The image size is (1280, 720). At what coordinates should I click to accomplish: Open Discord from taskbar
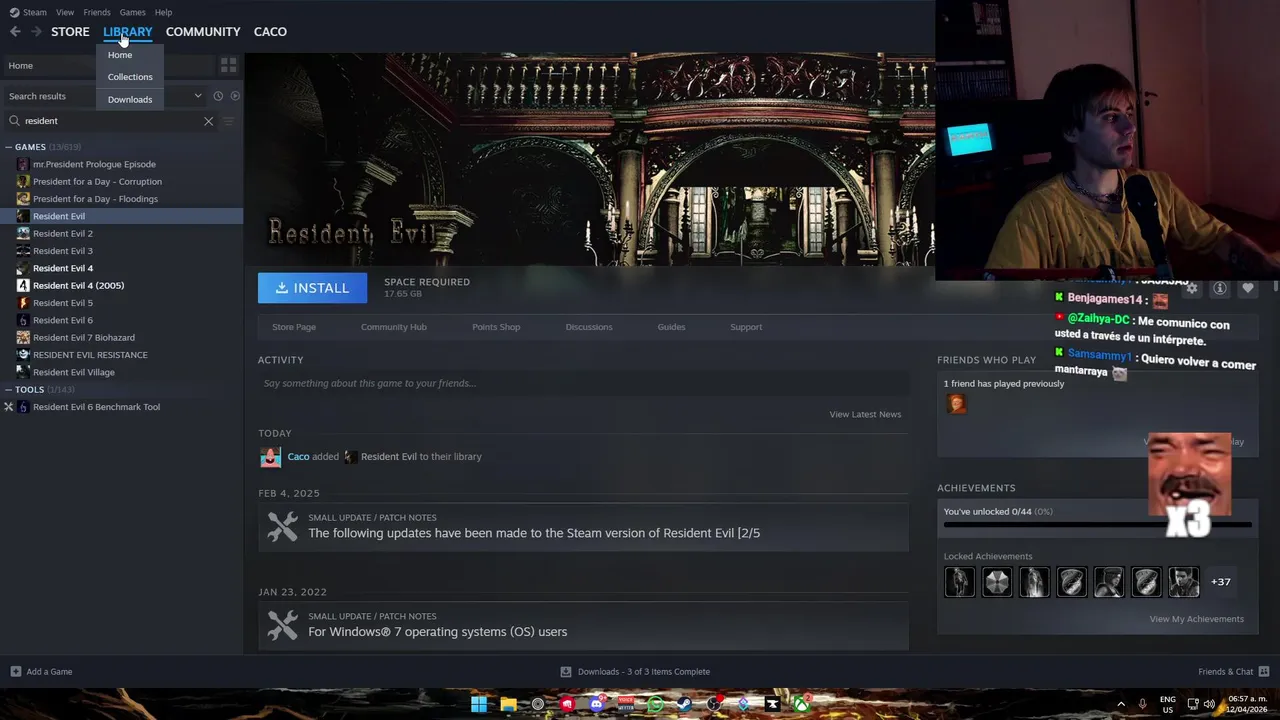click(x=597, y=704)
